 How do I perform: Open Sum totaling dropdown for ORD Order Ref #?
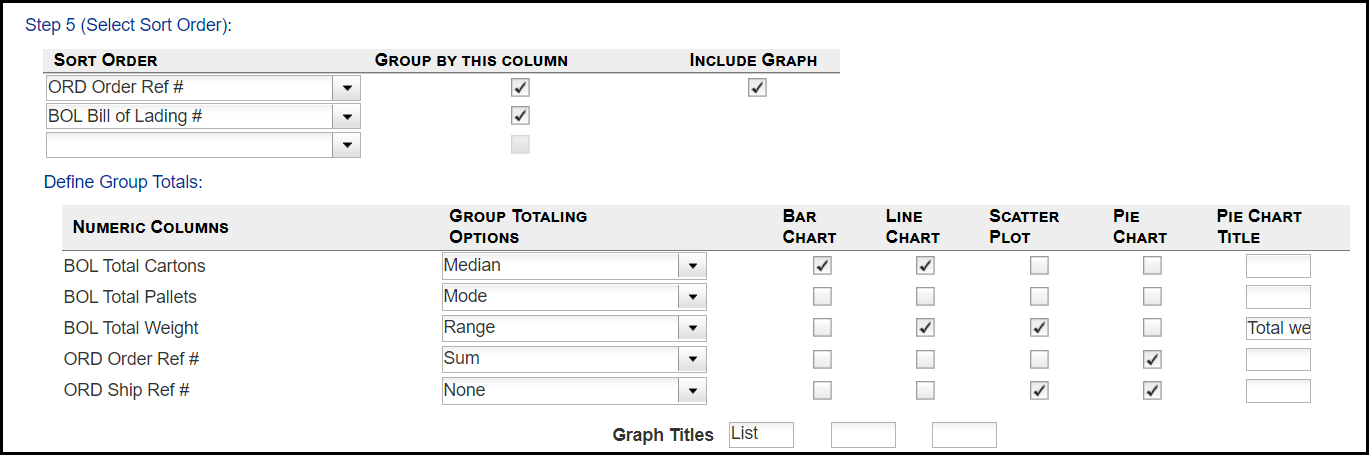(x=692, y=359)
